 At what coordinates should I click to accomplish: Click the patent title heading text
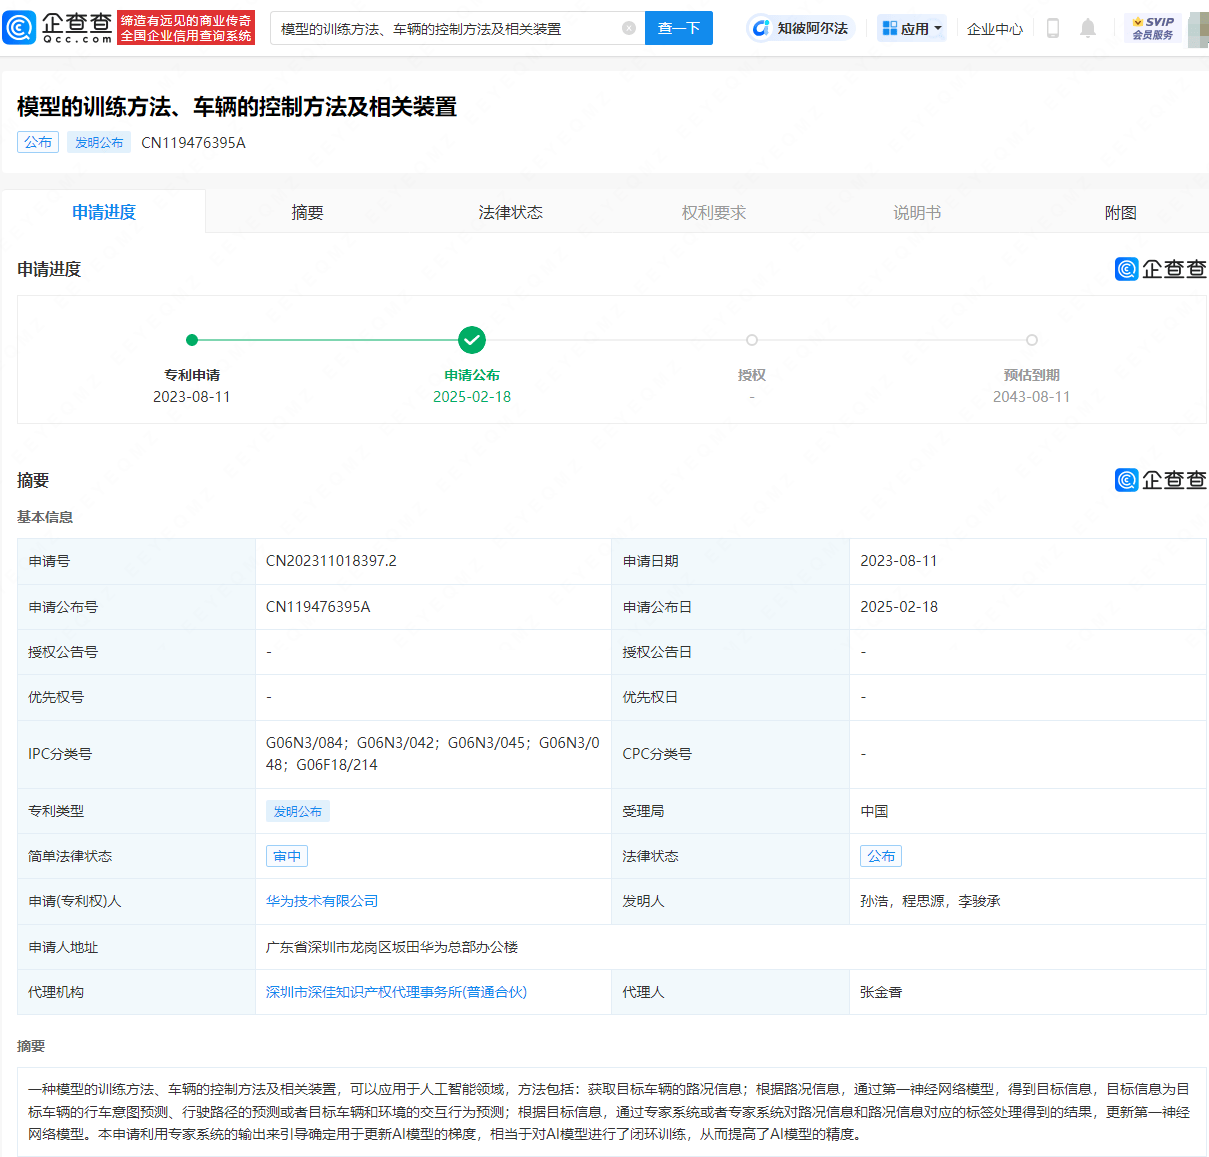tap(237, 107)
